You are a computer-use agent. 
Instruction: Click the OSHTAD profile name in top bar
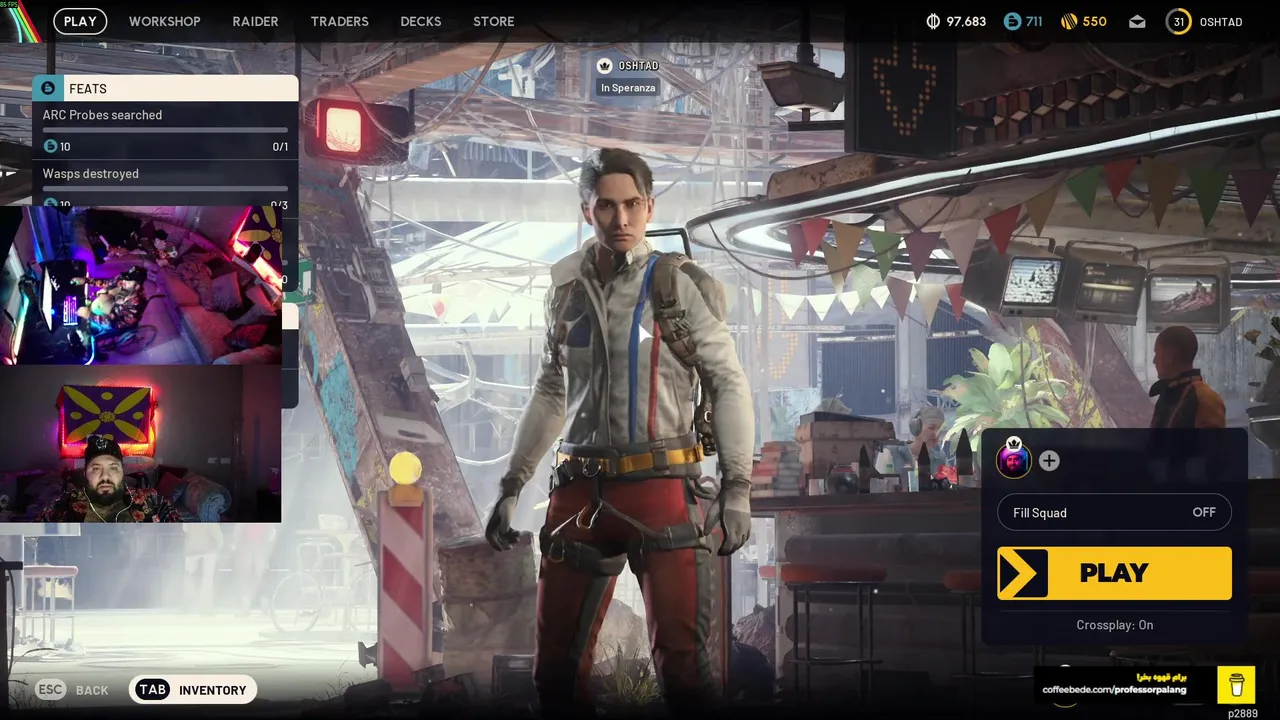pyautogui.click(x=1221, y=21)
